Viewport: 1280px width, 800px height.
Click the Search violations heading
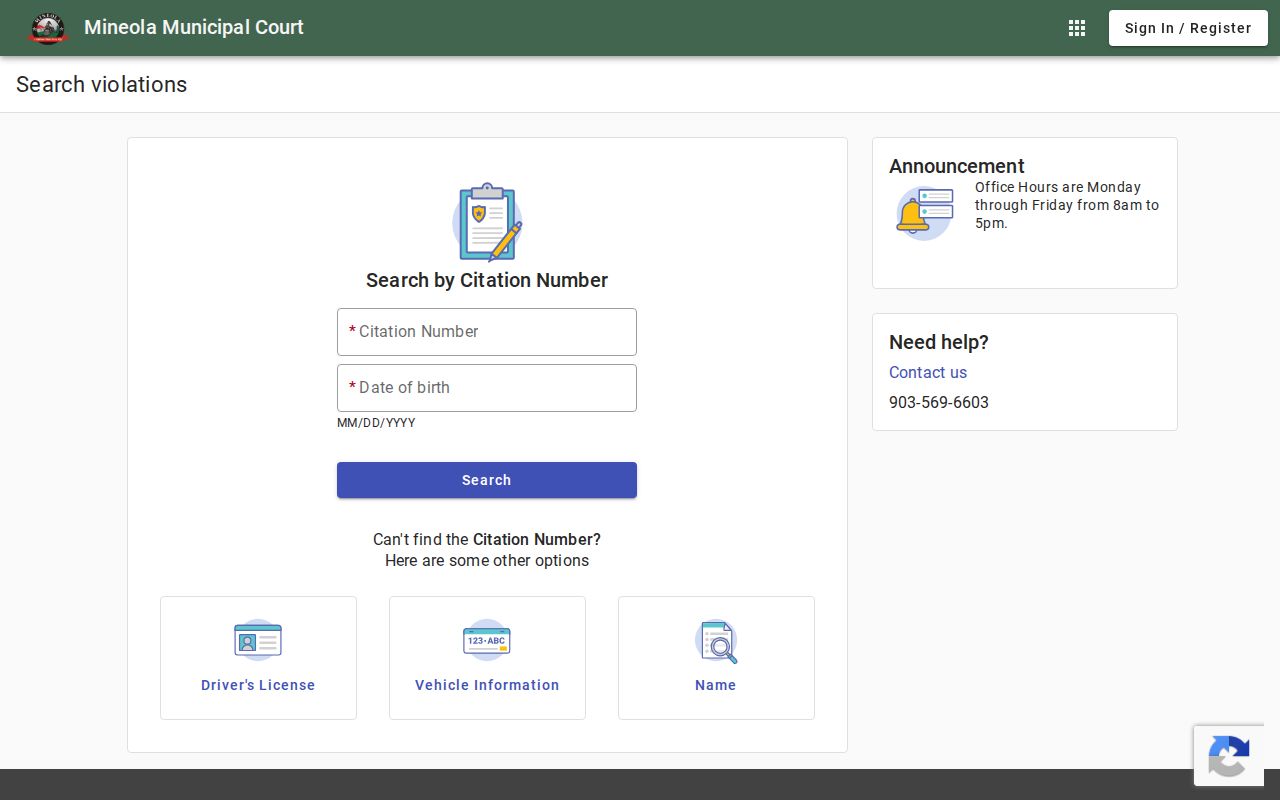click(x=102, y=85)
